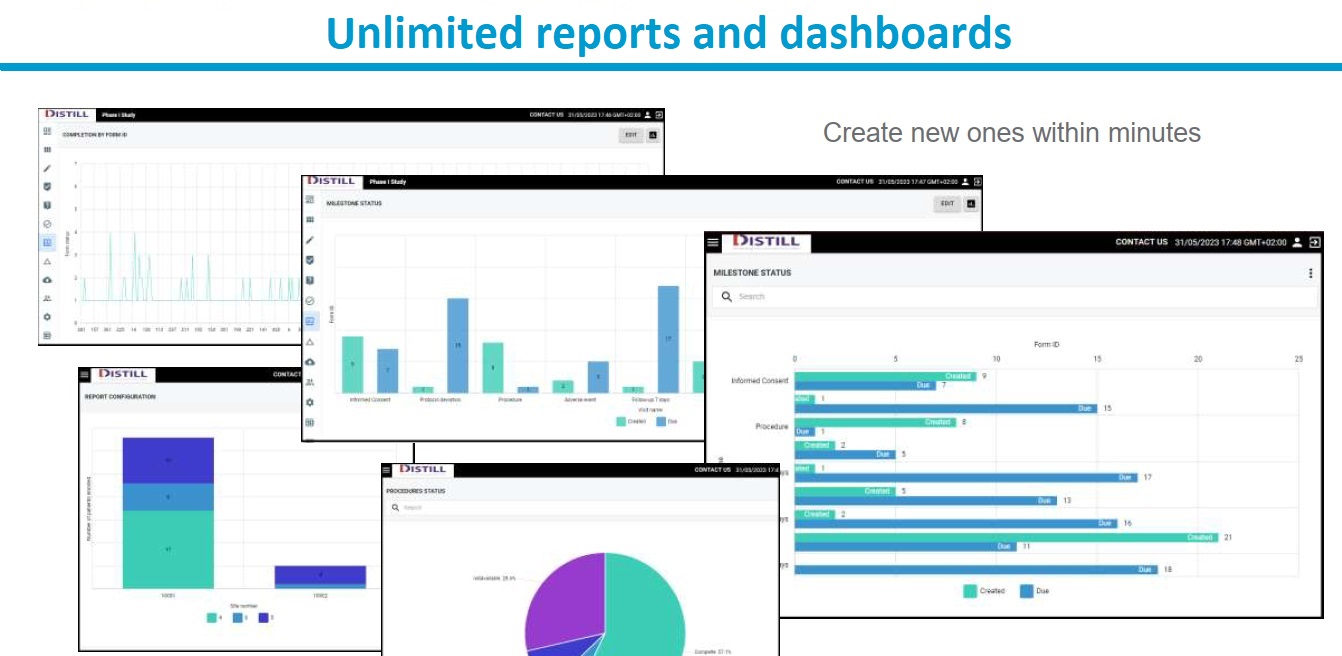Screen dimensions: 1342x656
Task: Click CONTACT US in the large Milestone Status window
Action: click(x=1142, y=242)
